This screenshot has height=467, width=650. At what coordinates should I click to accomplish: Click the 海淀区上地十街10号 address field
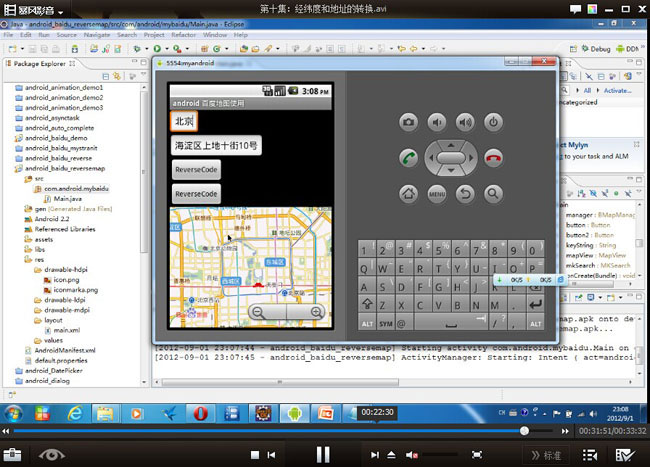click(x=216, y=145)
